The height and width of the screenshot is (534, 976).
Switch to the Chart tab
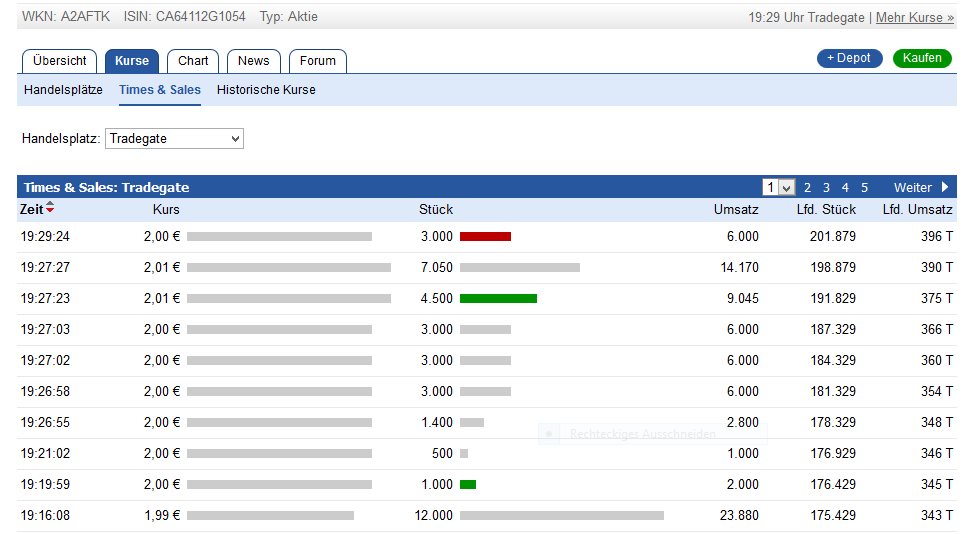point(193,61)
